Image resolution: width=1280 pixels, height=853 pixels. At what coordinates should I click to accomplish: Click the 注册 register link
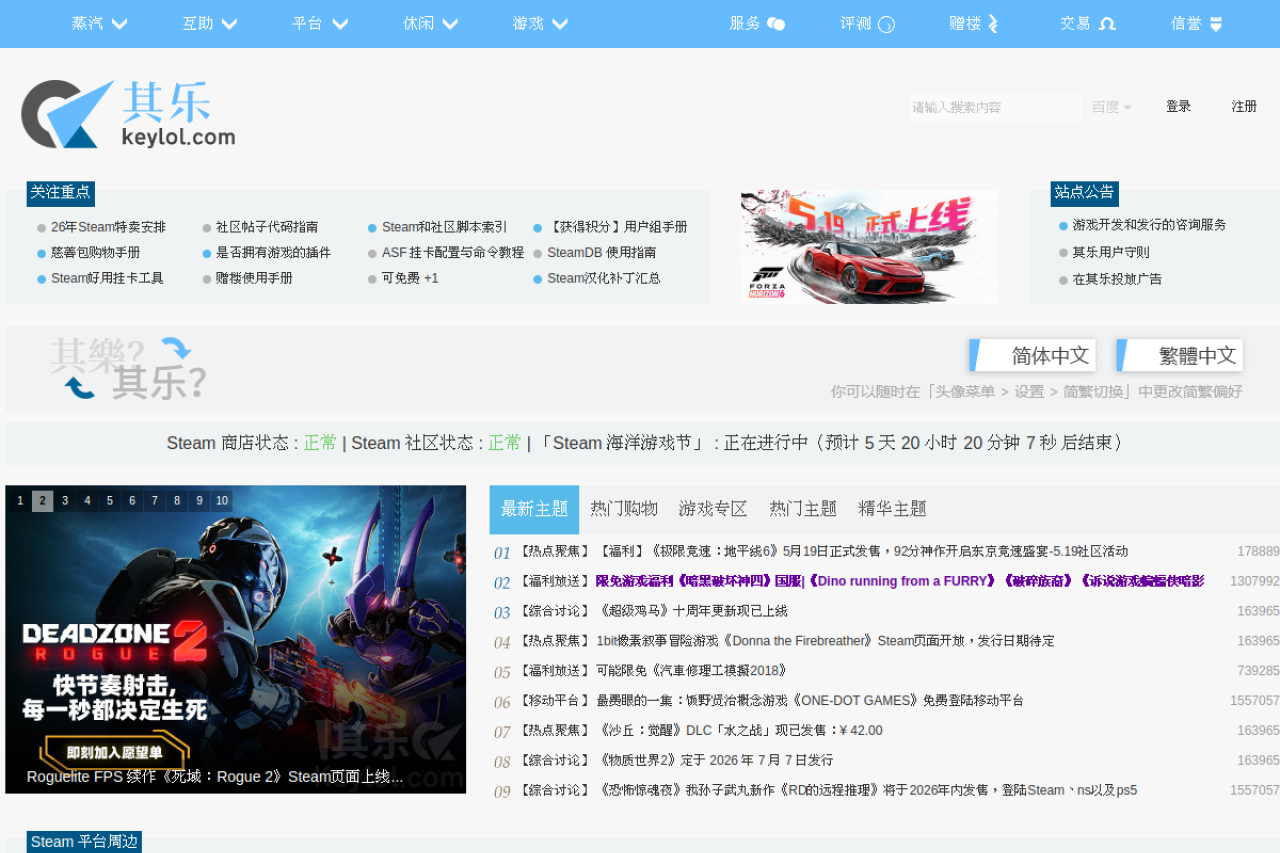point(1244,106)
